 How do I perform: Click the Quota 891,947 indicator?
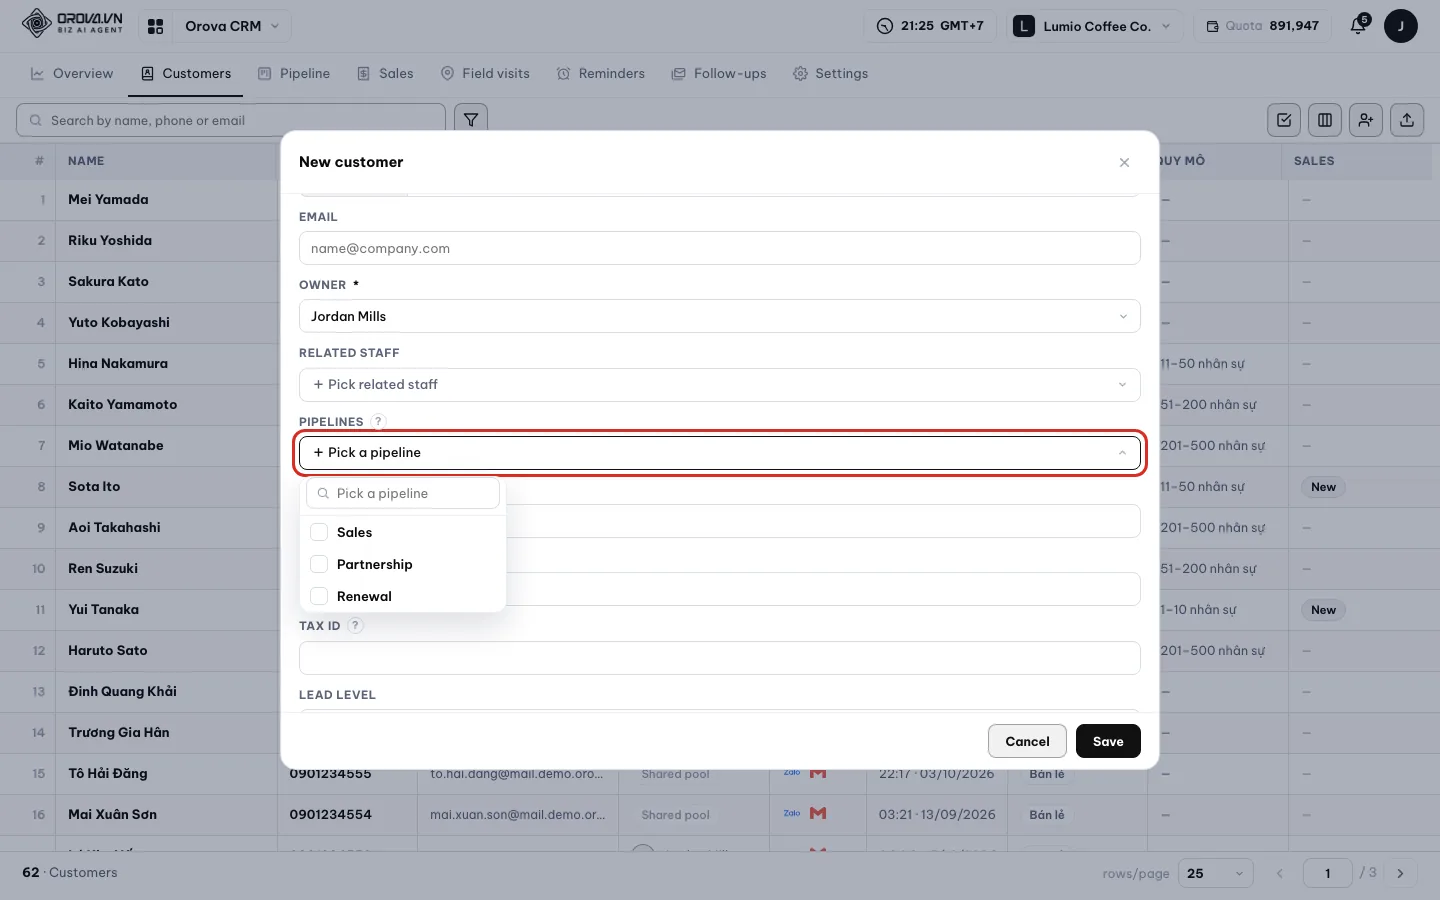click(x=1262, y=26)
